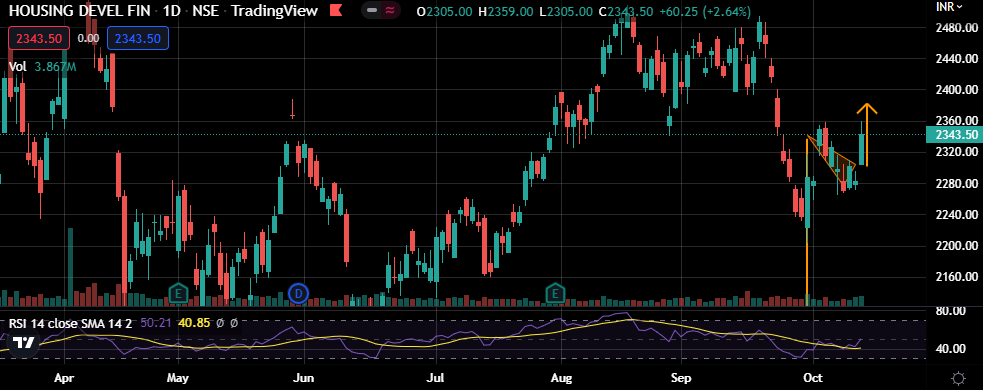
Task: Click the 2440.00 price axis label
Action: point(956,59)
